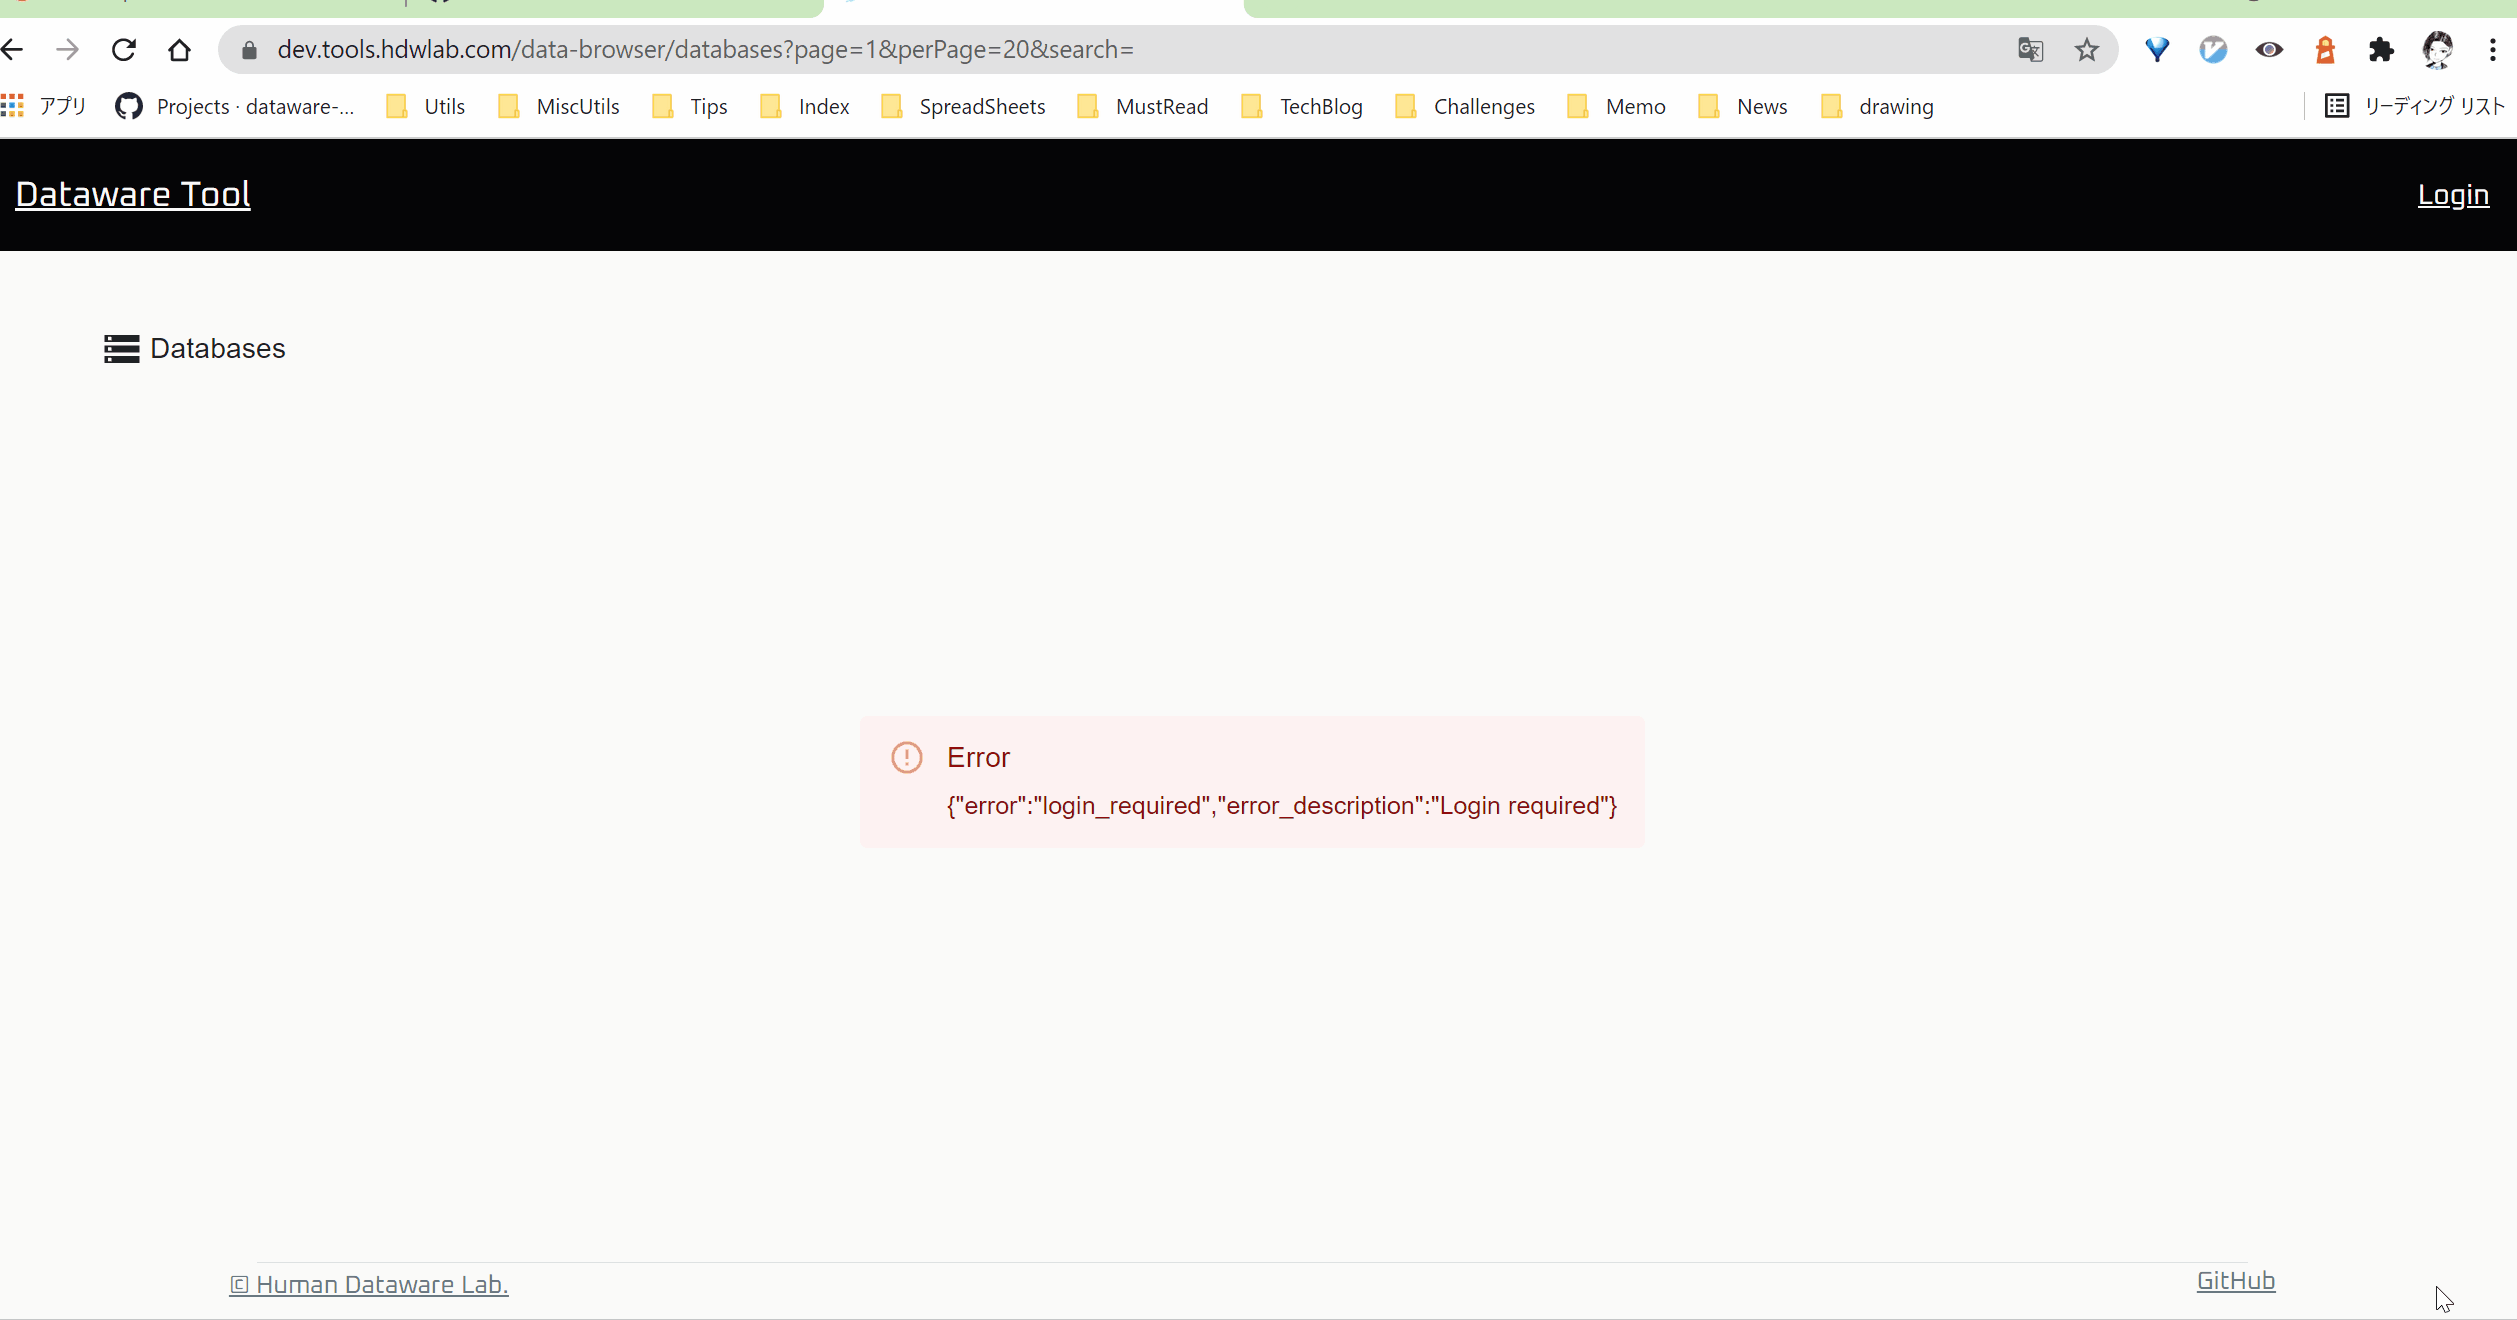Click the Login link
The image size is (2517, 1320).
[x=2453, y=195]
